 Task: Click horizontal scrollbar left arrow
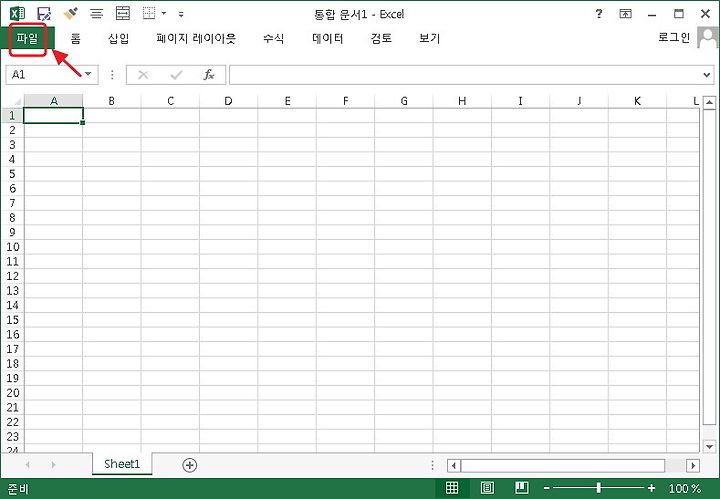pyautogui.click(x=454, y=465)
